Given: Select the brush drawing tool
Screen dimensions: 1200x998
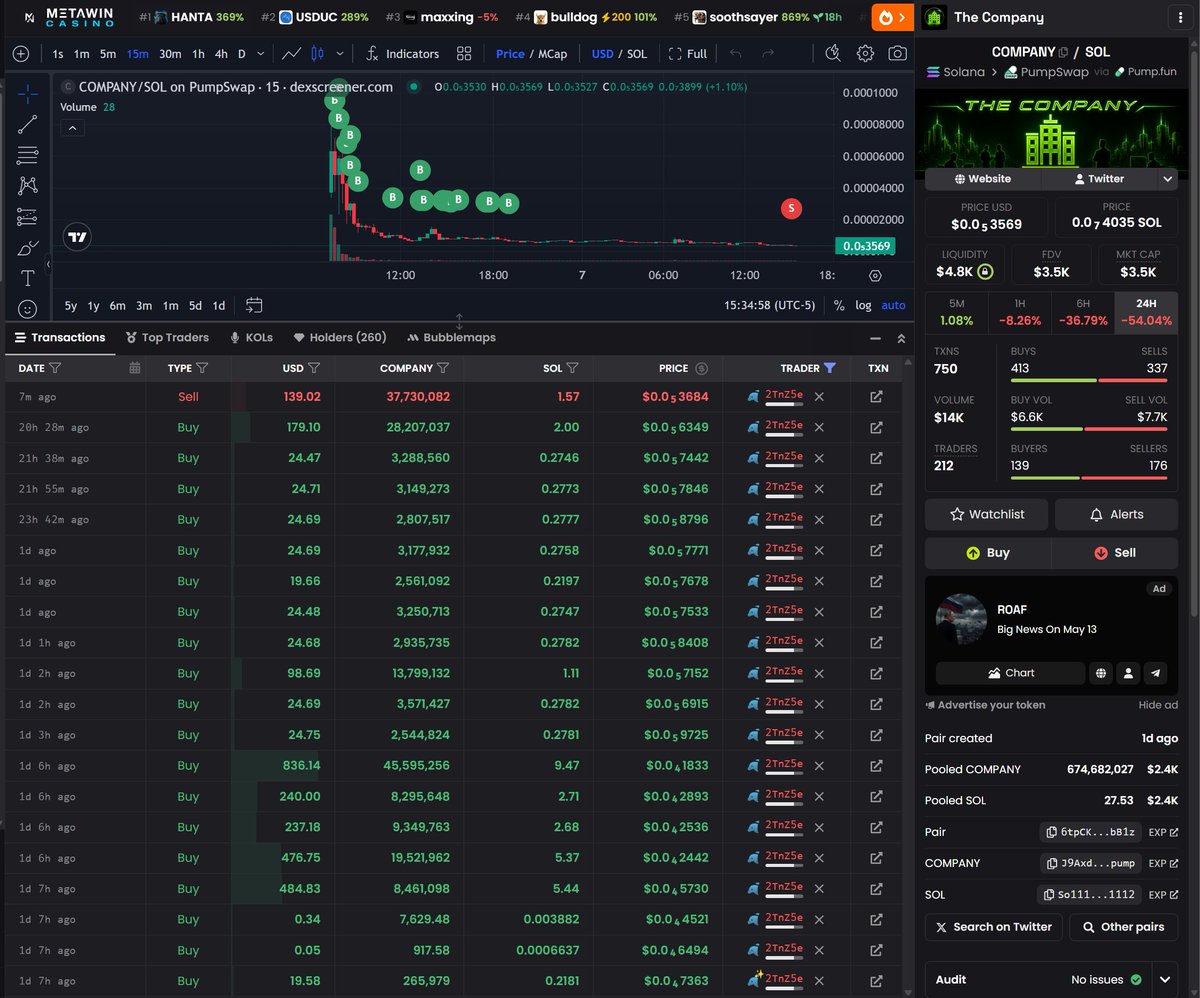Looking at the screenshot, I should [27, 248].
